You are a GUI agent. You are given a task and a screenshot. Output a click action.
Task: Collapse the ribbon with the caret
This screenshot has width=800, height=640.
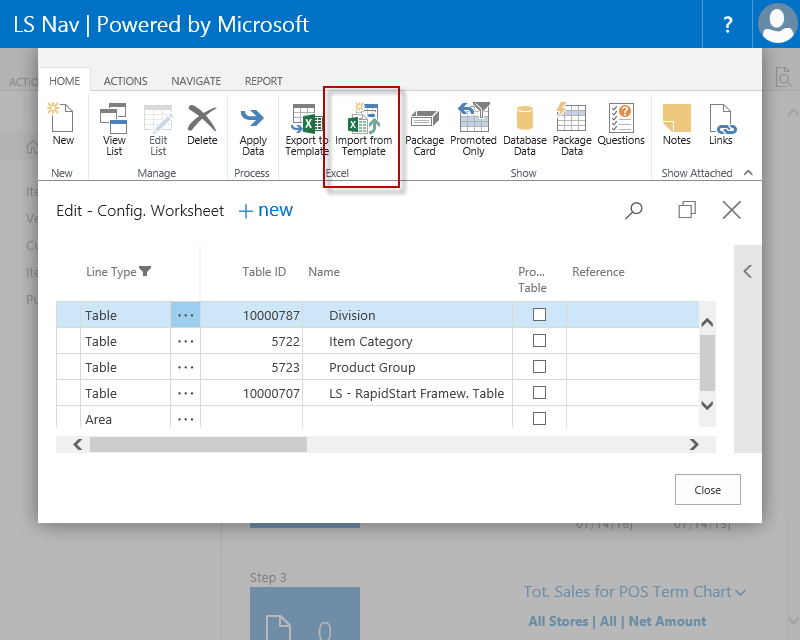tap(747, 173)
